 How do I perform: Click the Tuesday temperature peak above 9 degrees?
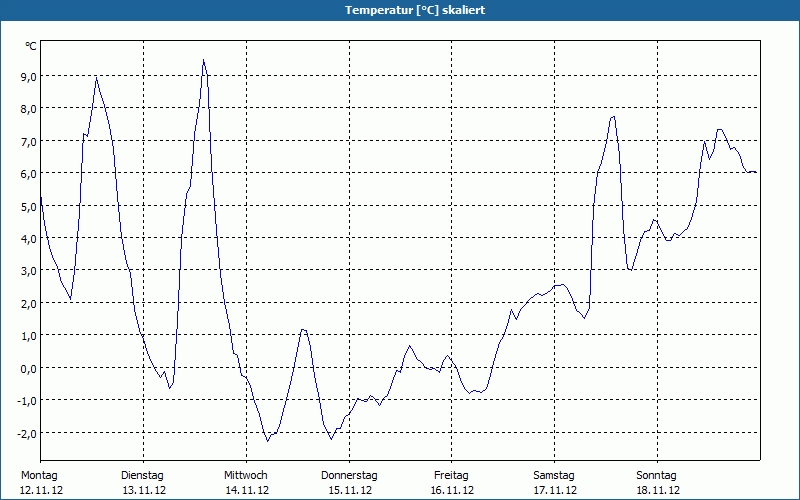pos(204,60)
